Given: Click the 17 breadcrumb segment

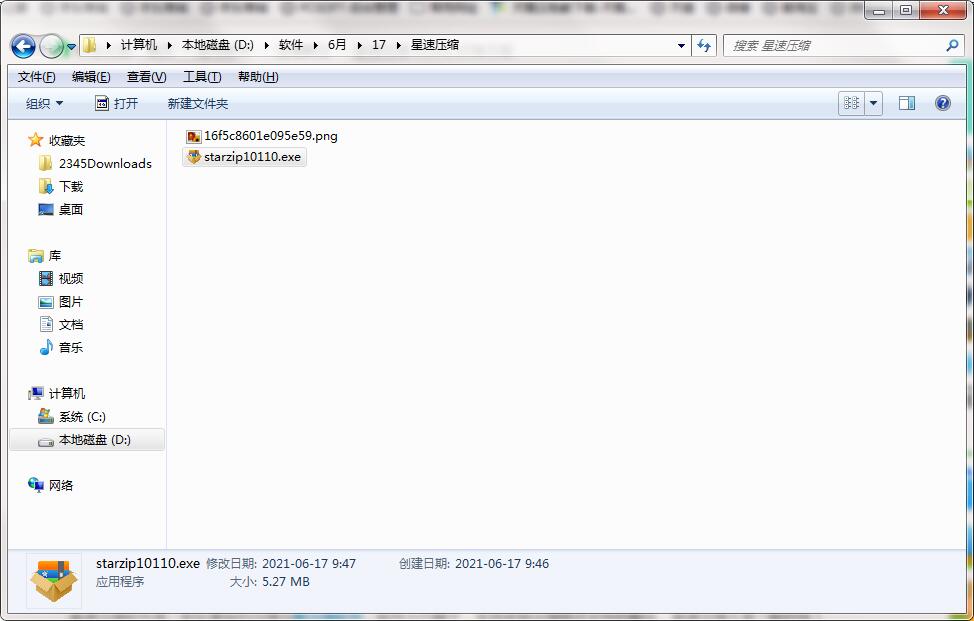Looking at the screenshot, I should 379,45.
